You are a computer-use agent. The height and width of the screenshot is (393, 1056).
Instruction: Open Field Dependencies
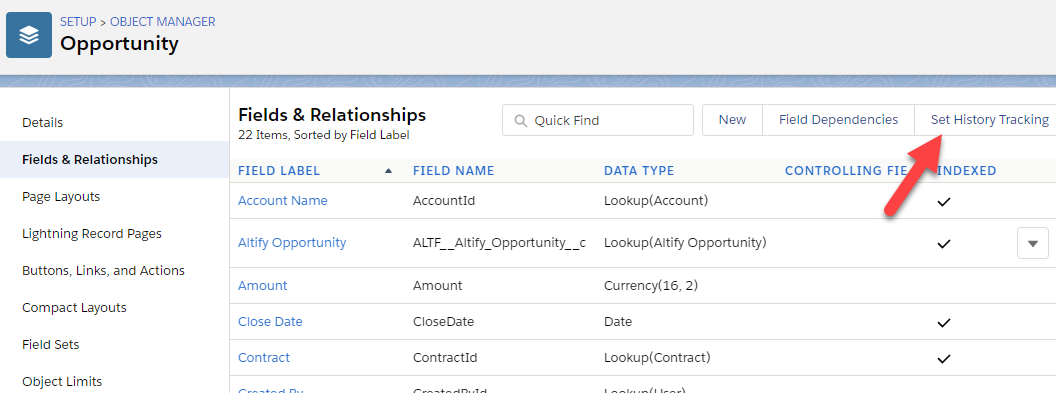pyautogui.click(x=838, y=120)
